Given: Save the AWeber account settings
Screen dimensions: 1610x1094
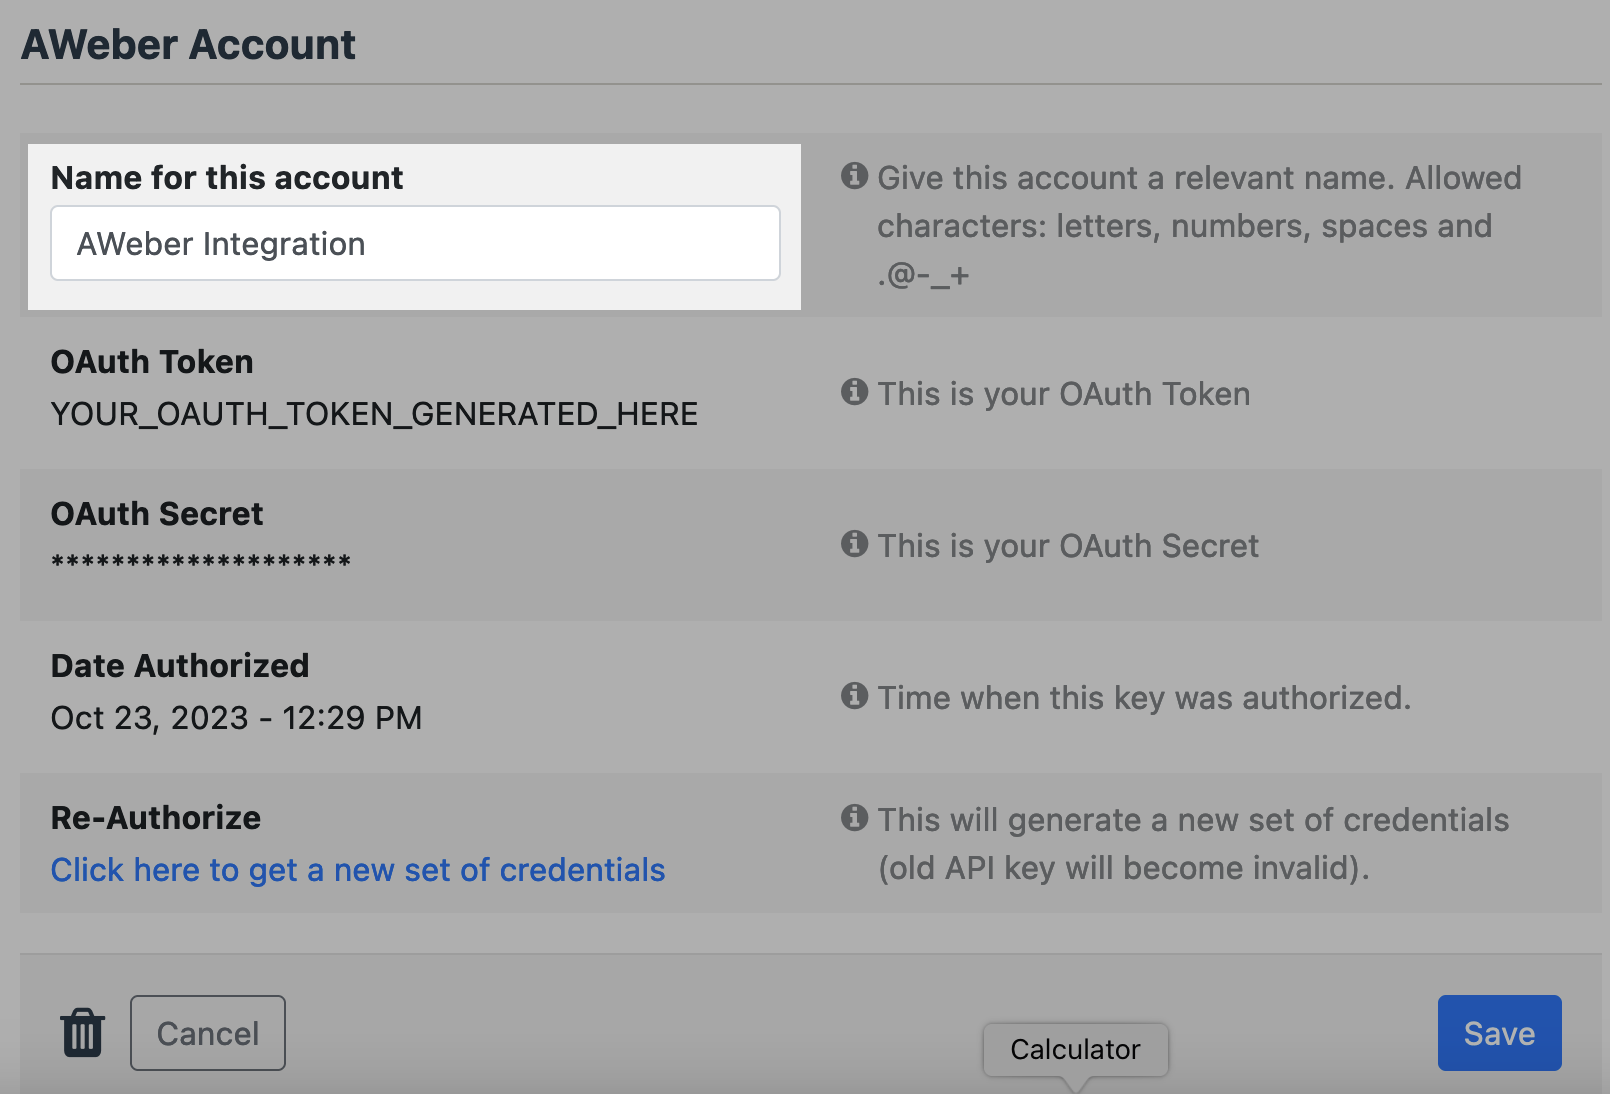Looking at the screenshot, I should pos(1499,1032).
